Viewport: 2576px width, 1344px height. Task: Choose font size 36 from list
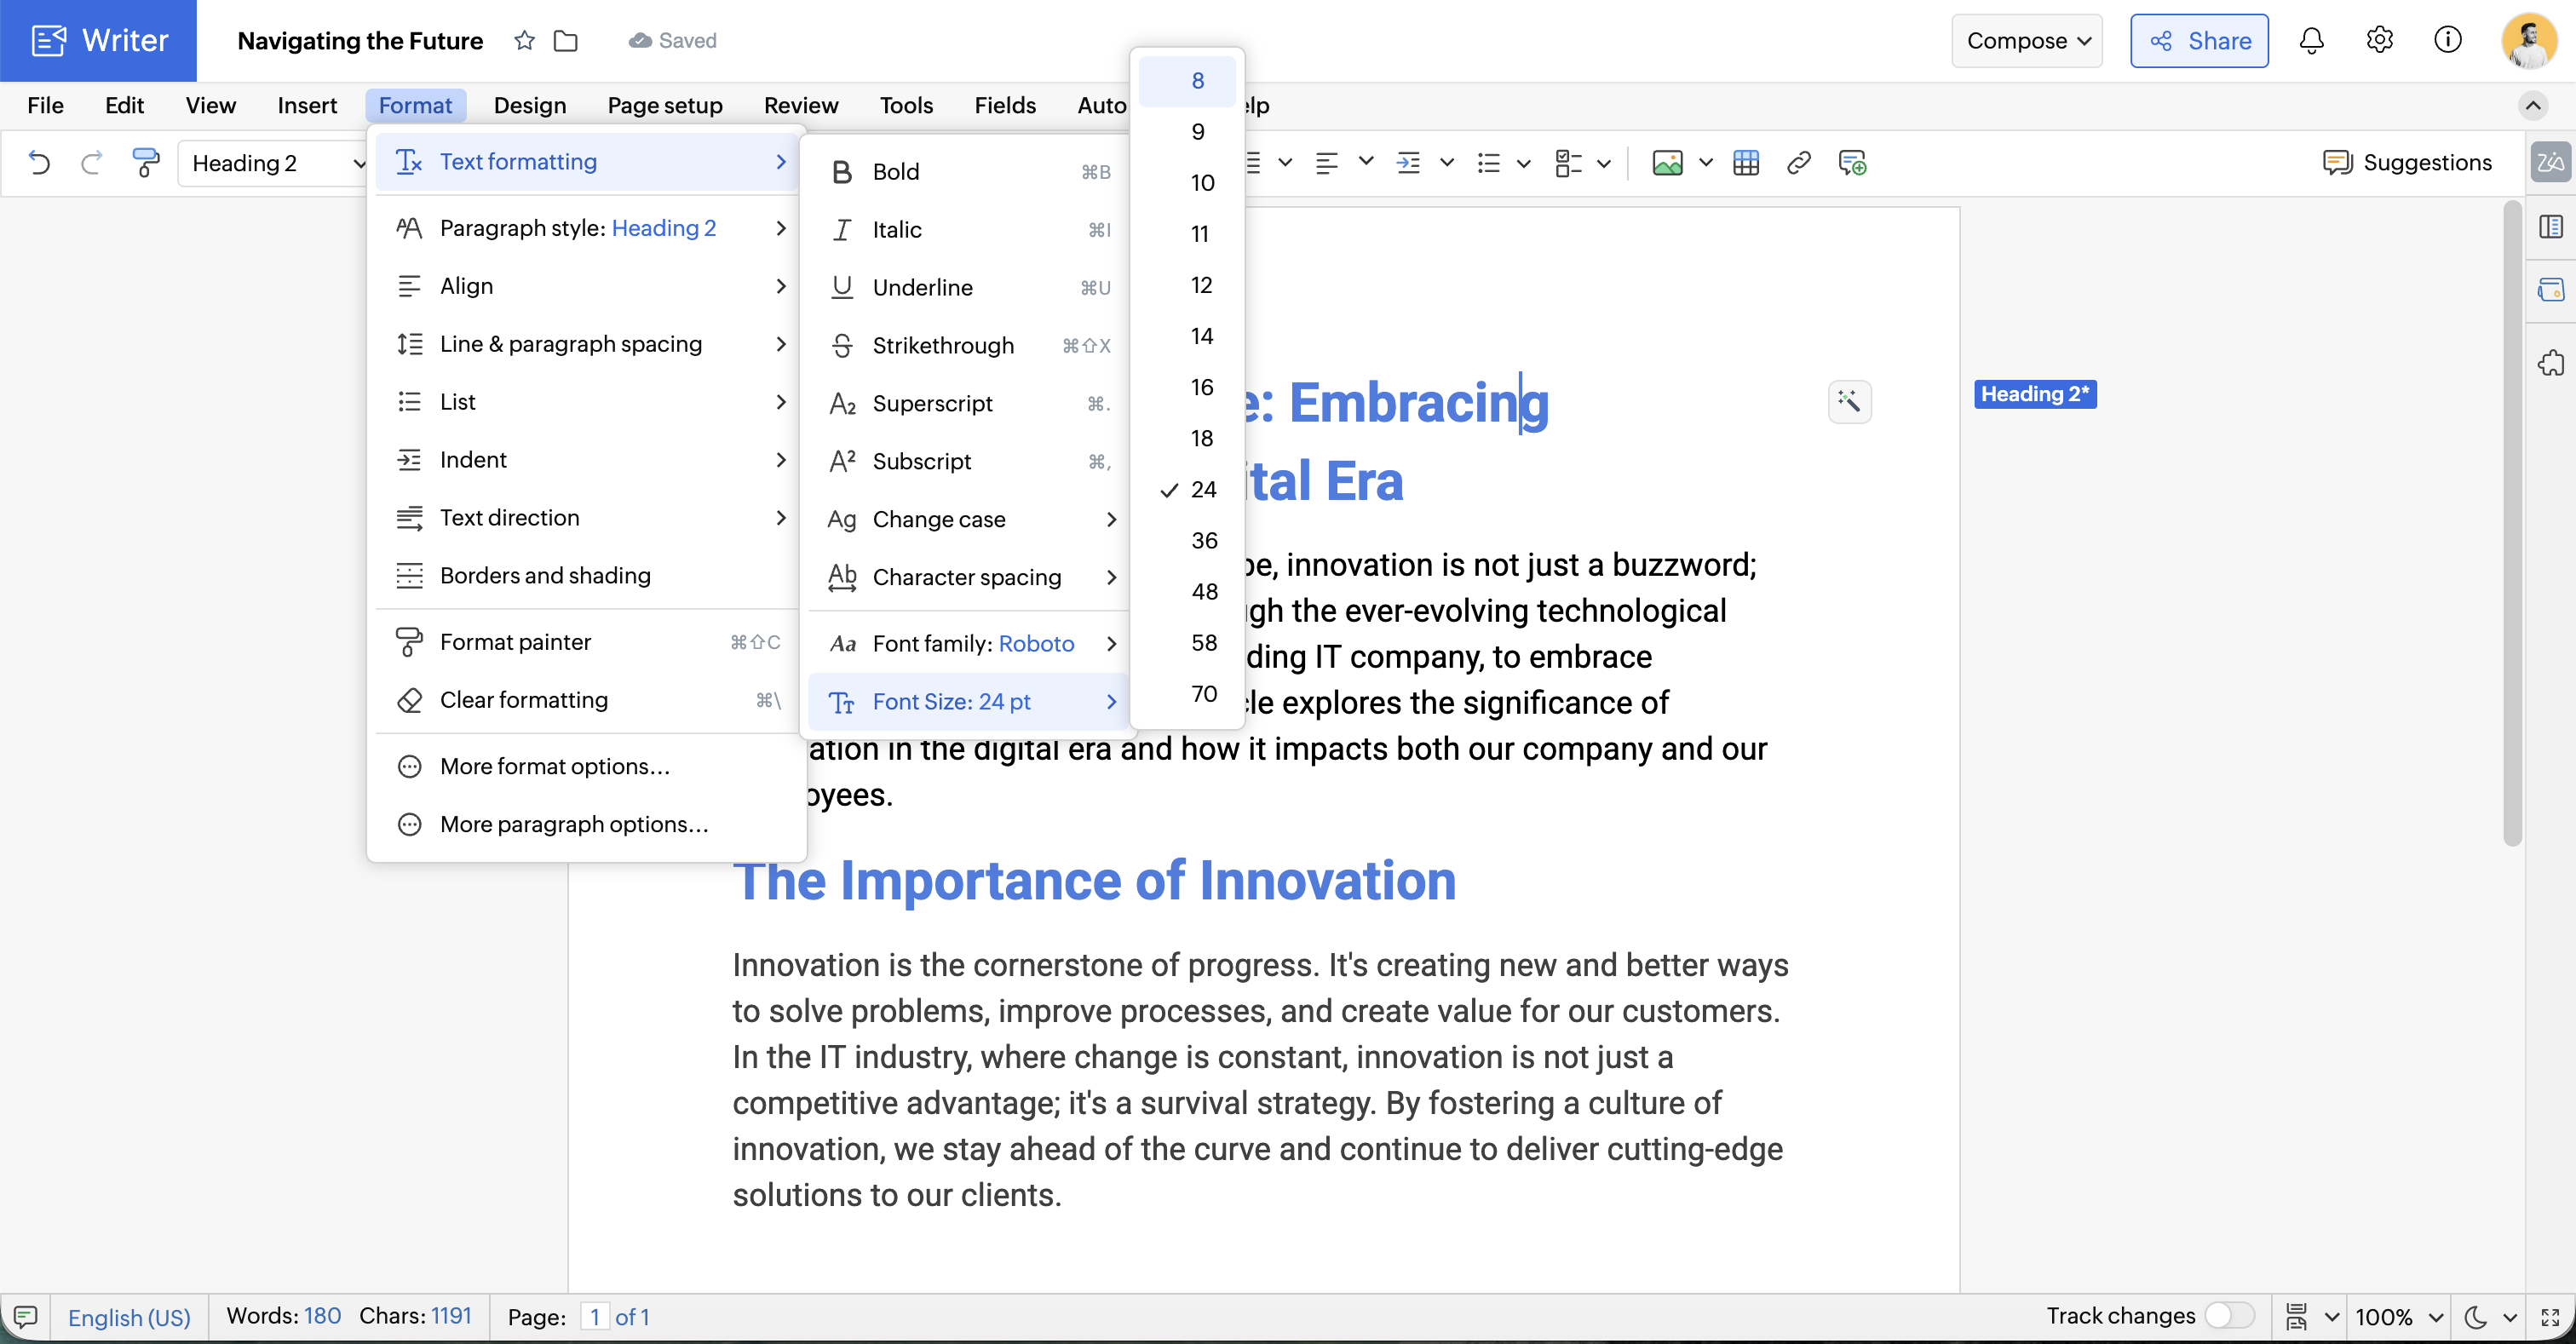1203,541
